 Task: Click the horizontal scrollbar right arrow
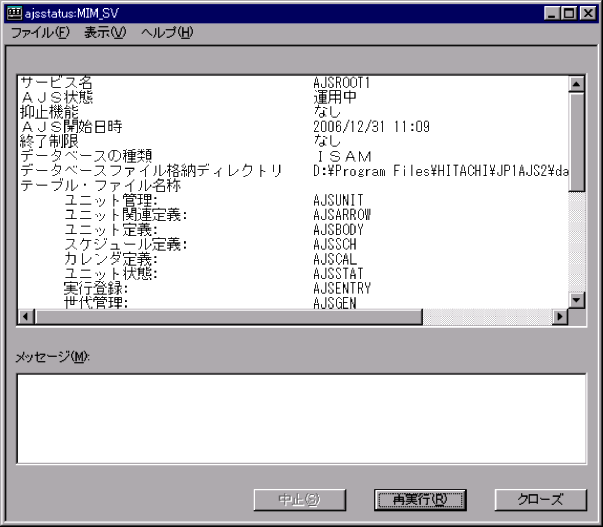pos(560,317)
